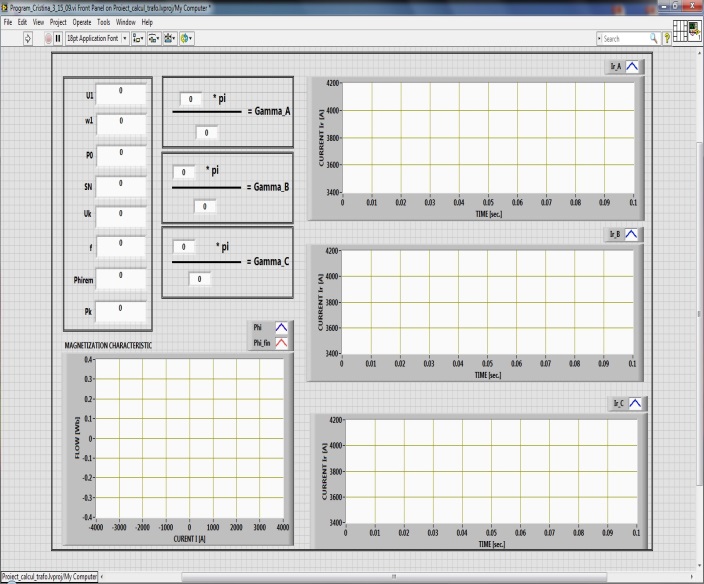Click the search magnifier icon

coord(654,38)
